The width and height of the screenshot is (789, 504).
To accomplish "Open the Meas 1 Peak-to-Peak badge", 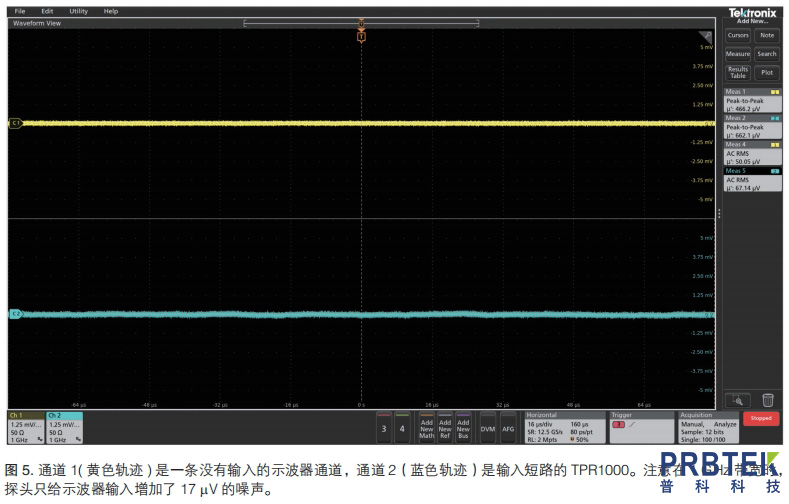I will pos(751,103).
